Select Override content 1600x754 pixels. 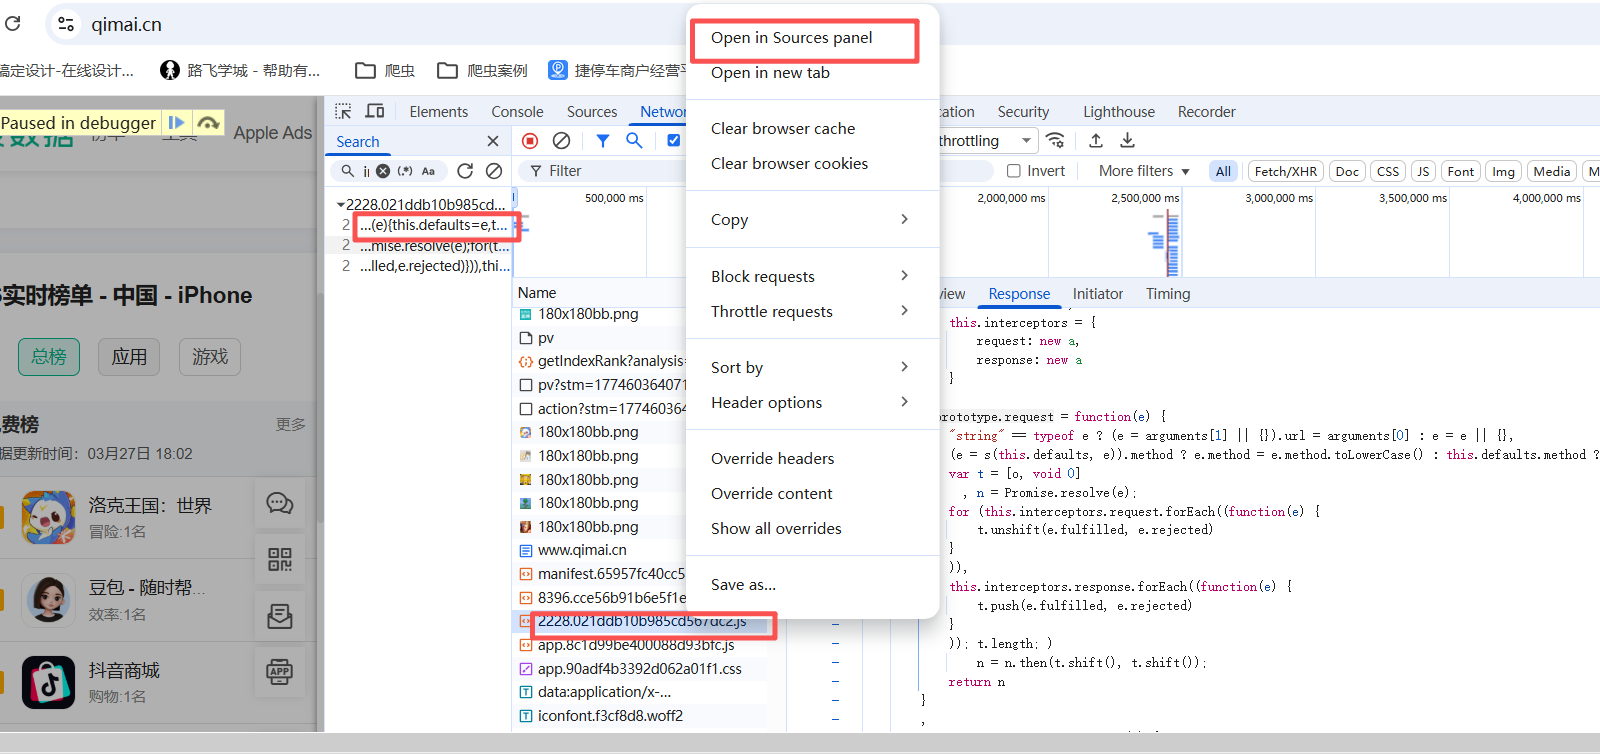pos(812,493)
